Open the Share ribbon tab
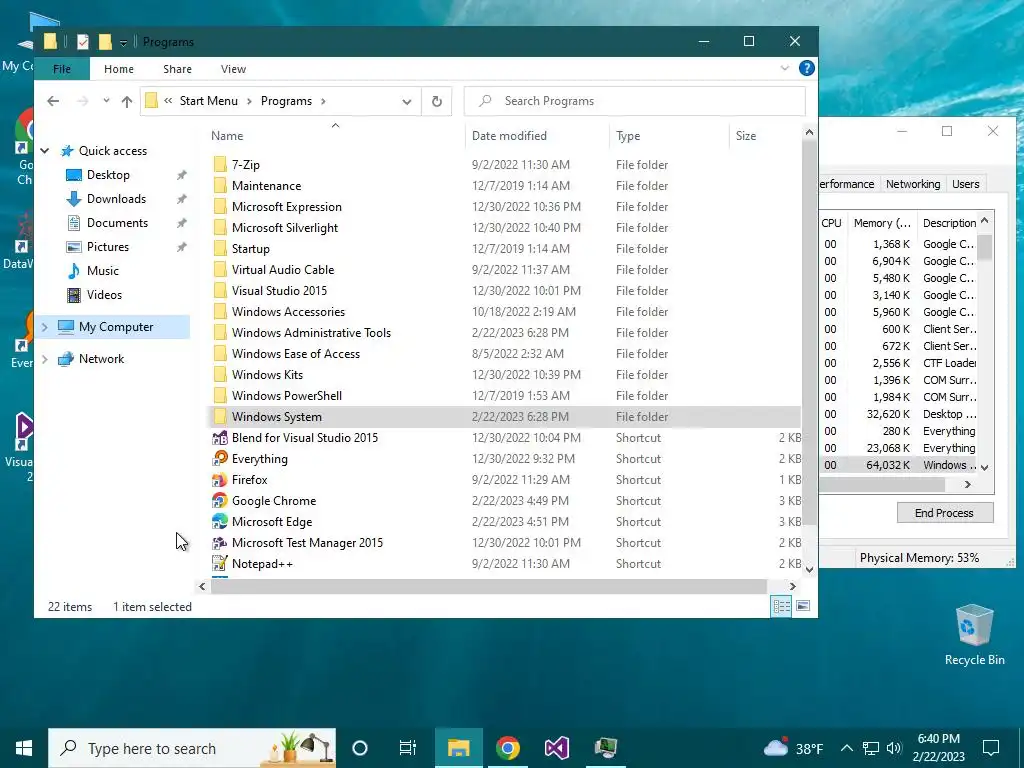1024x768 pixels. (178, 69)
